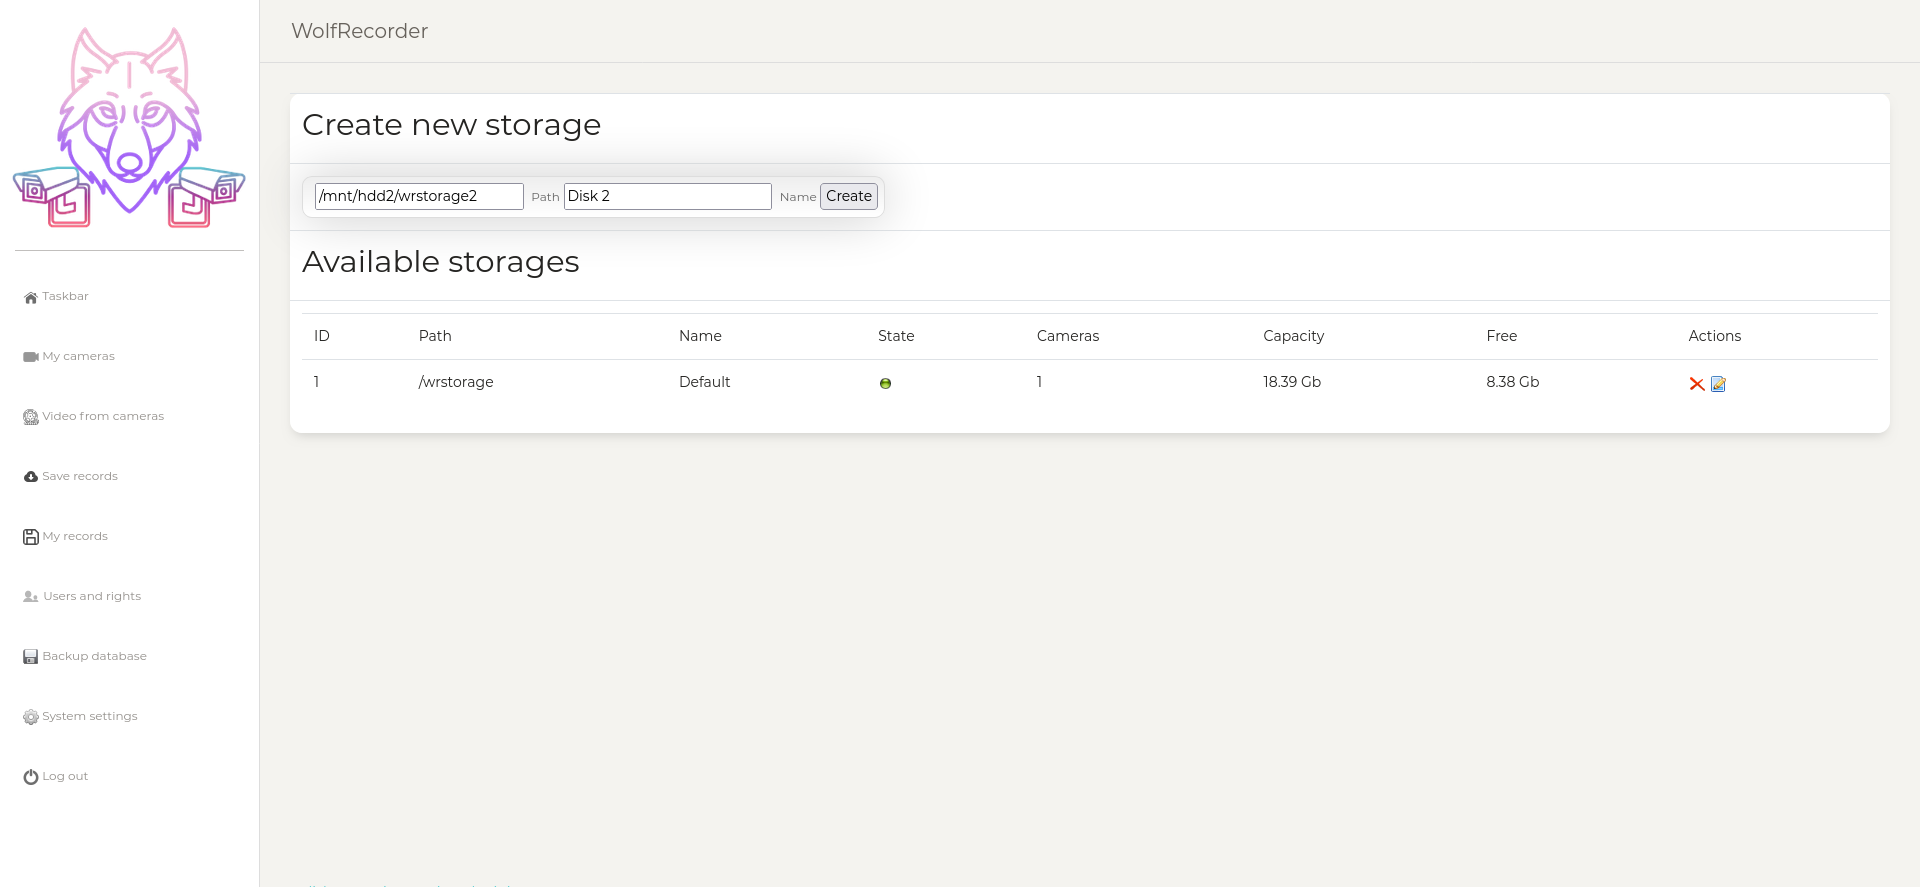
Task: Click the WolfRecorder header title
Action: click(359, 31)
